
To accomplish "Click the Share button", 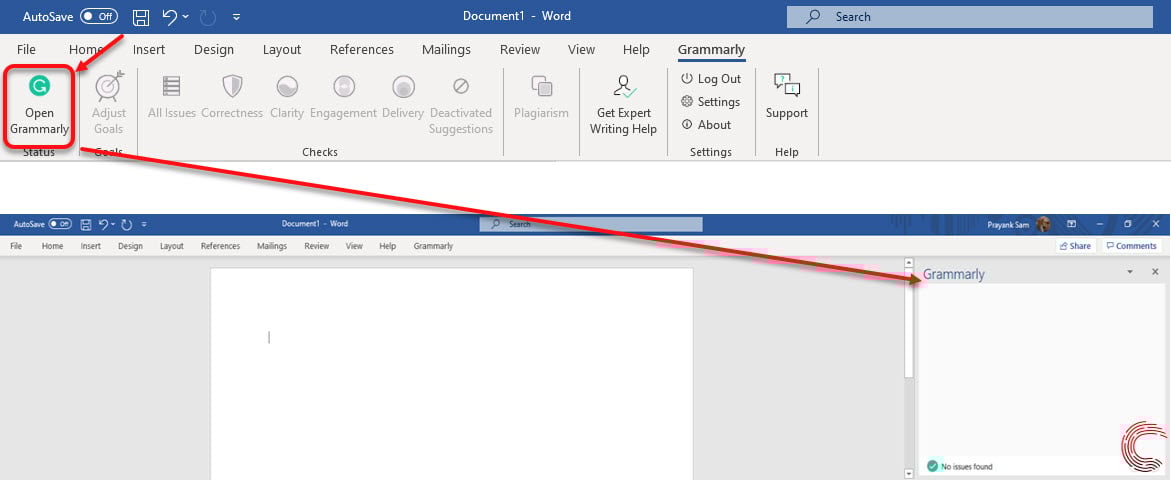I will 1075,246.
